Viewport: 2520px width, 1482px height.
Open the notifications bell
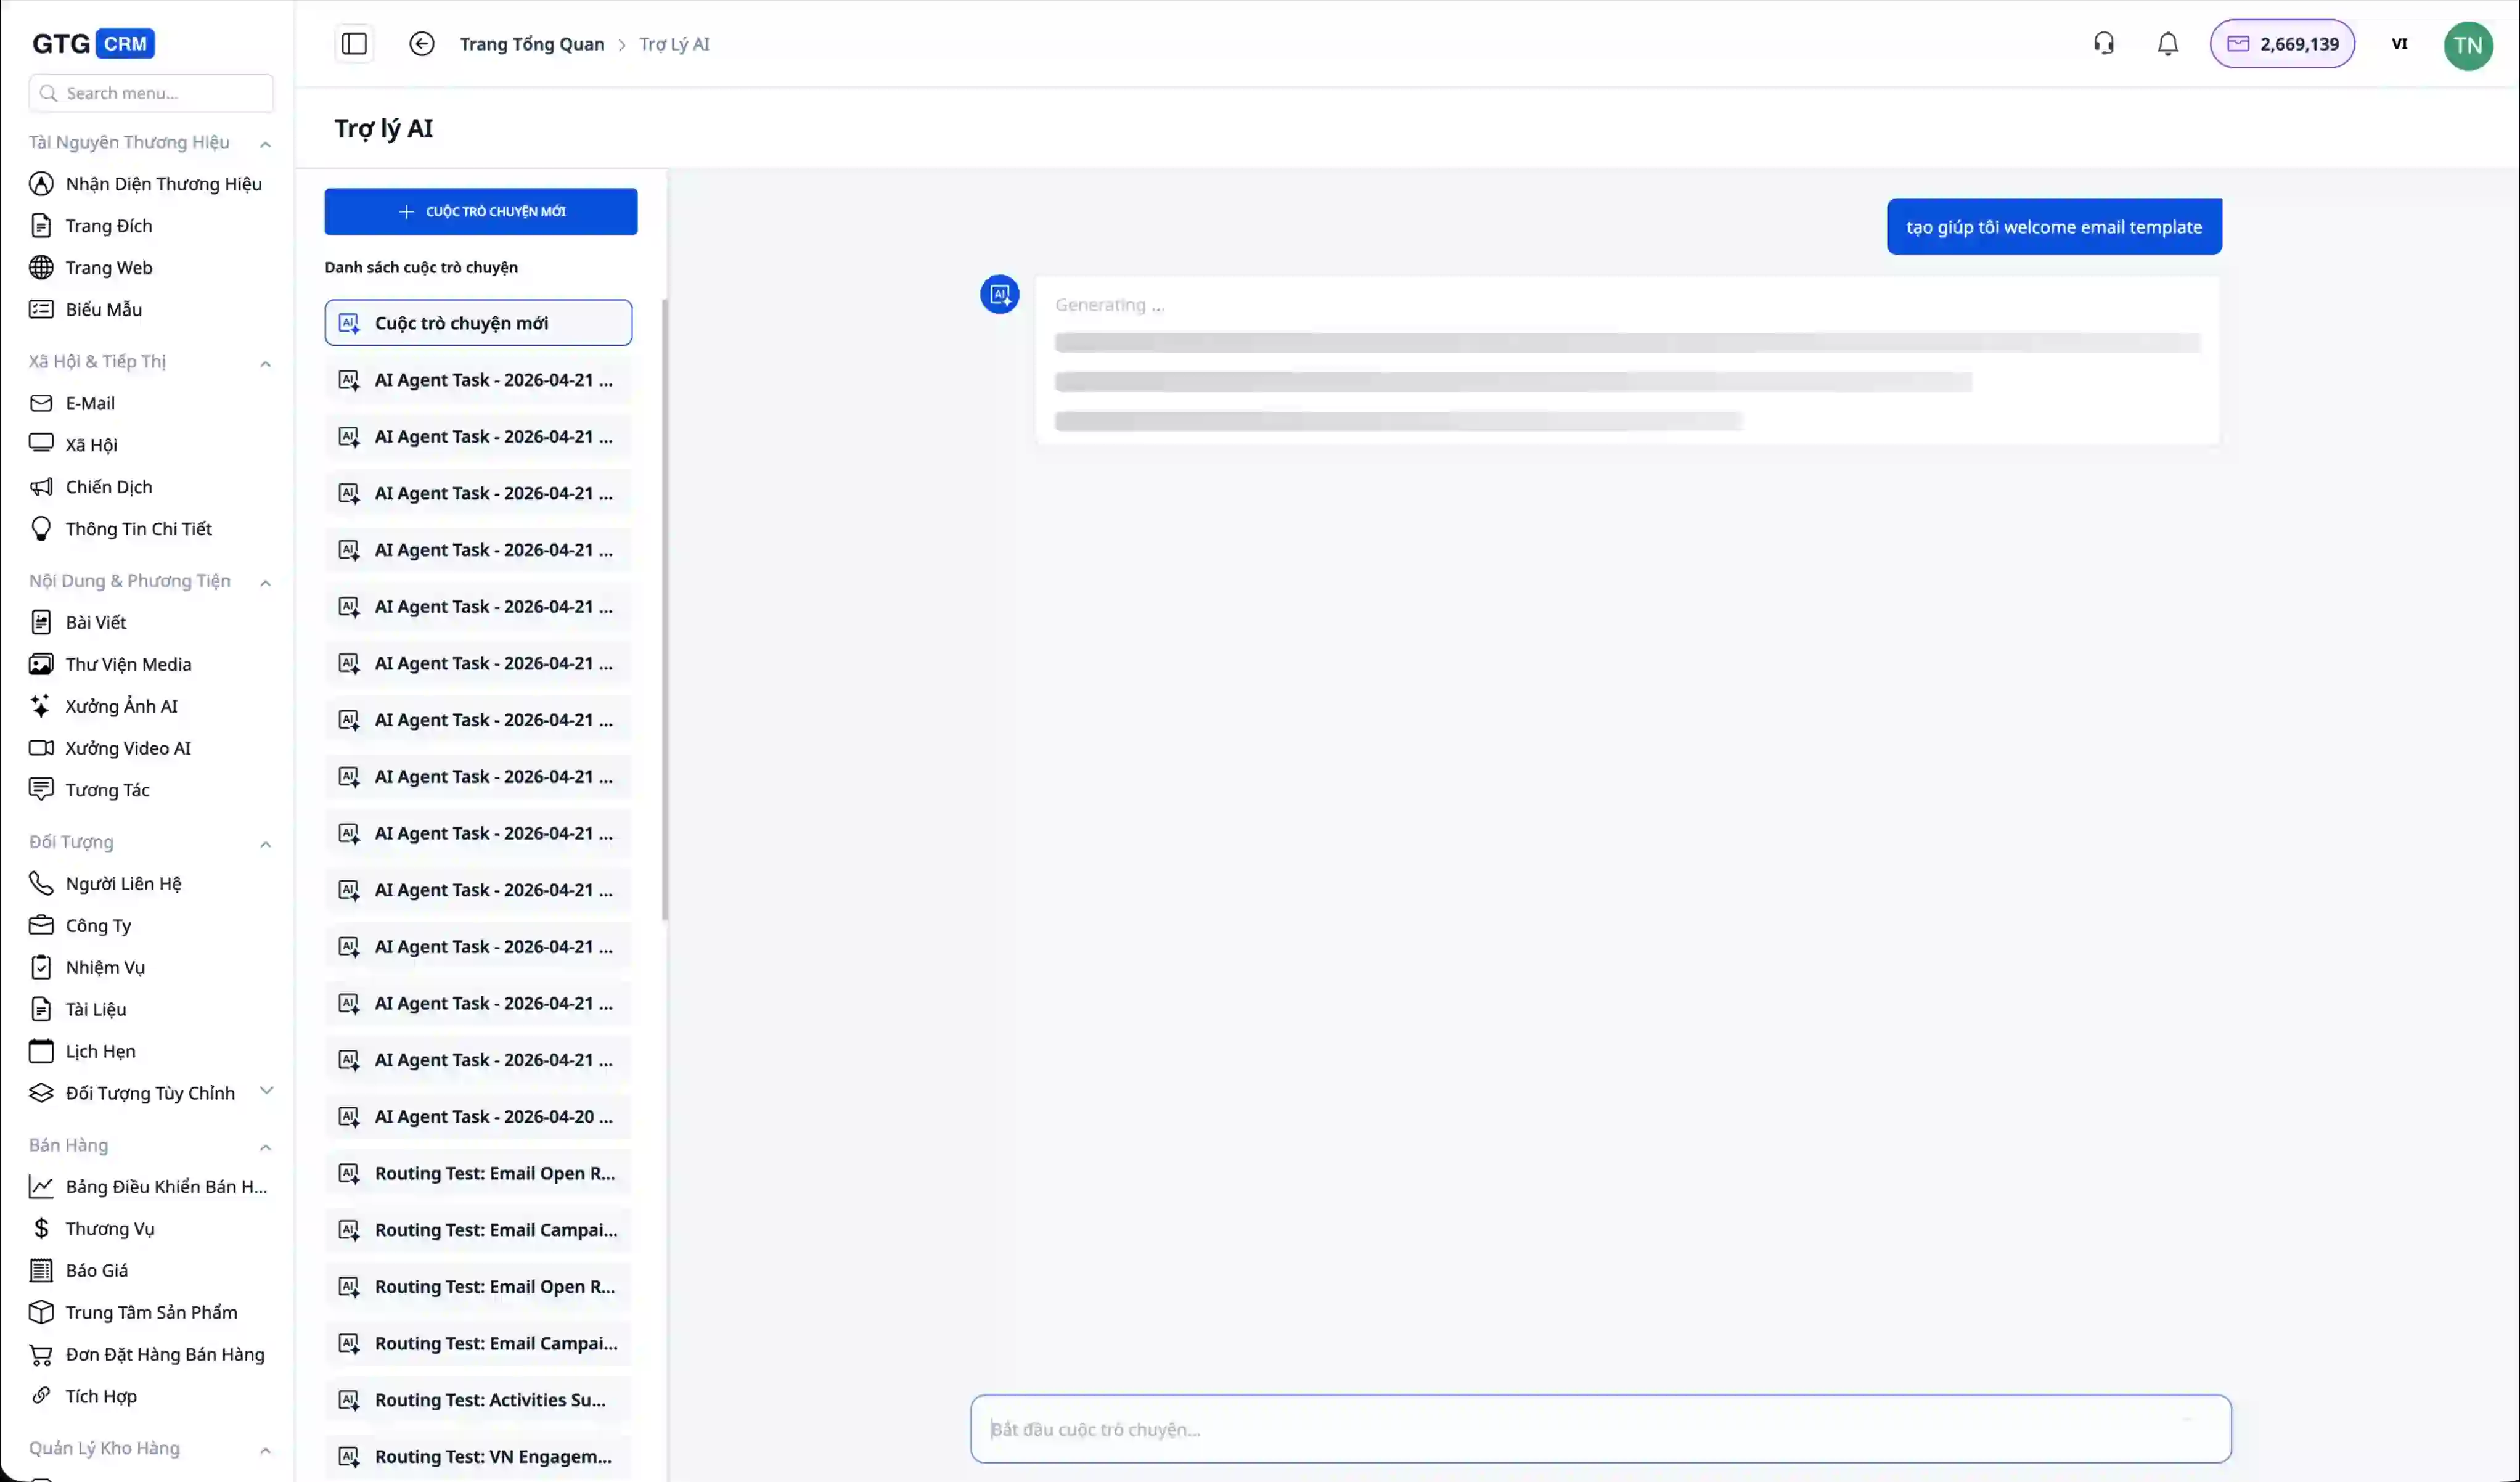(2167, 44)
